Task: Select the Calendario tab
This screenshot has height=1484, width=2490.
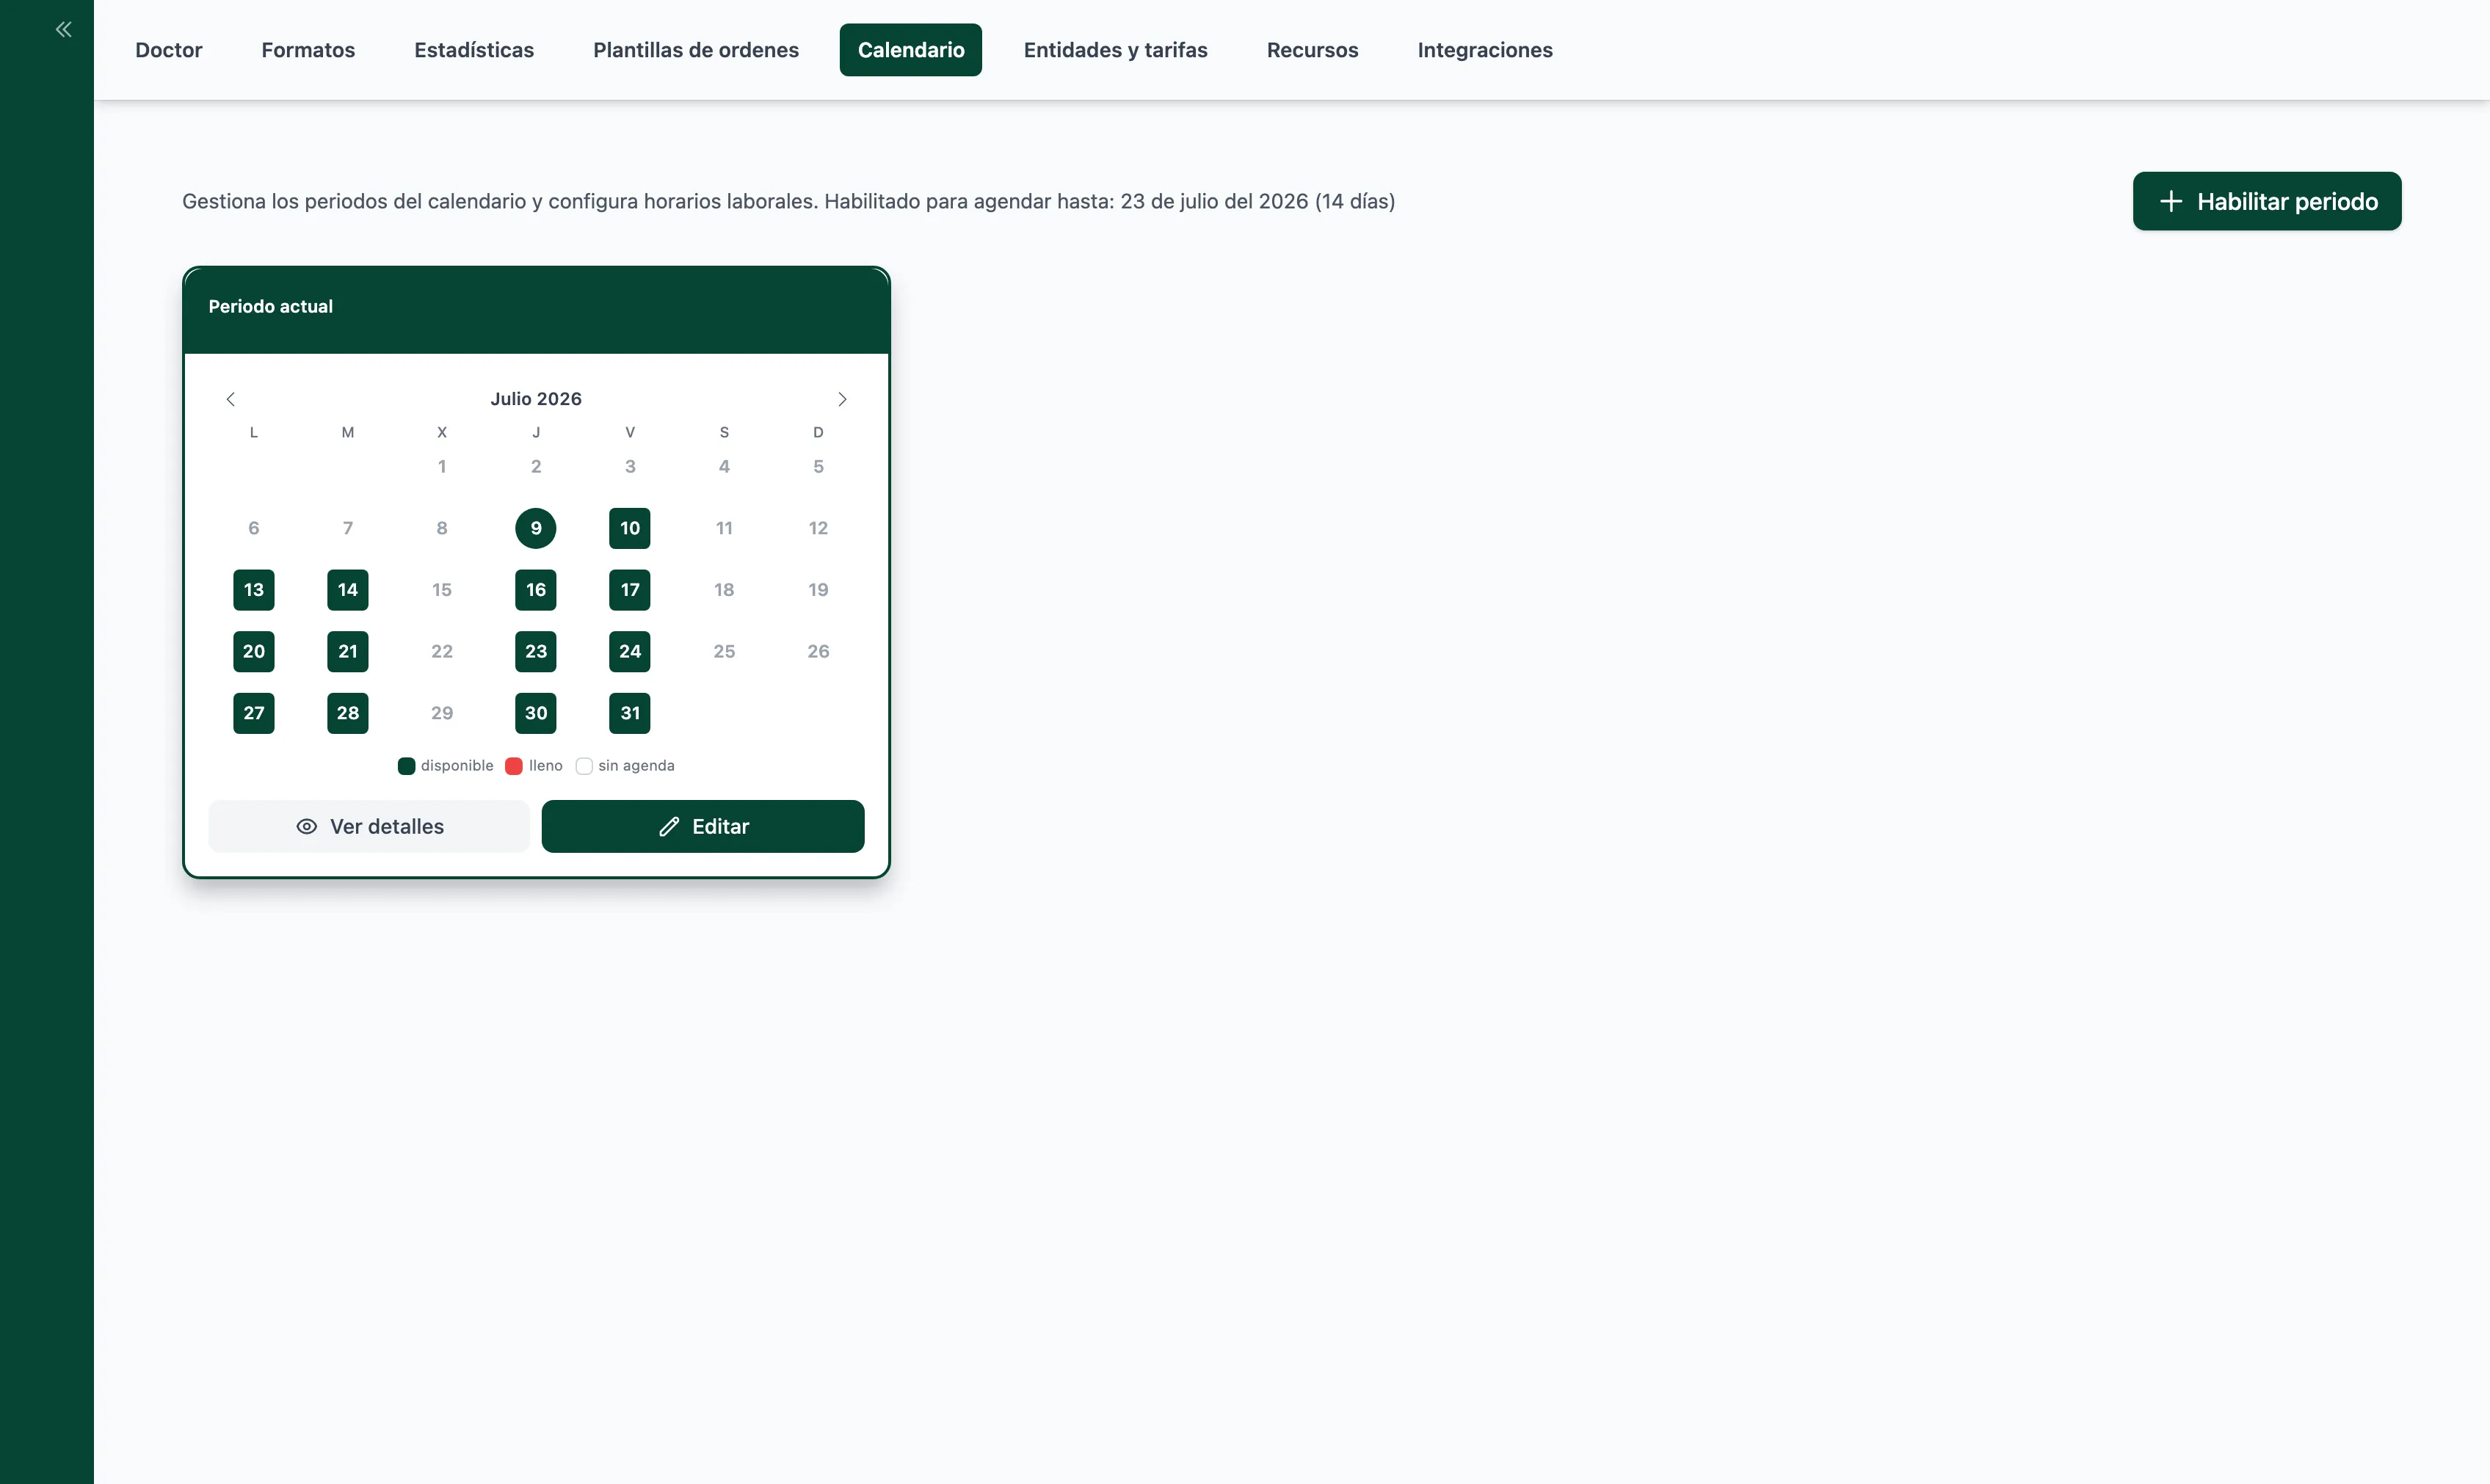Action: (911, 50)
